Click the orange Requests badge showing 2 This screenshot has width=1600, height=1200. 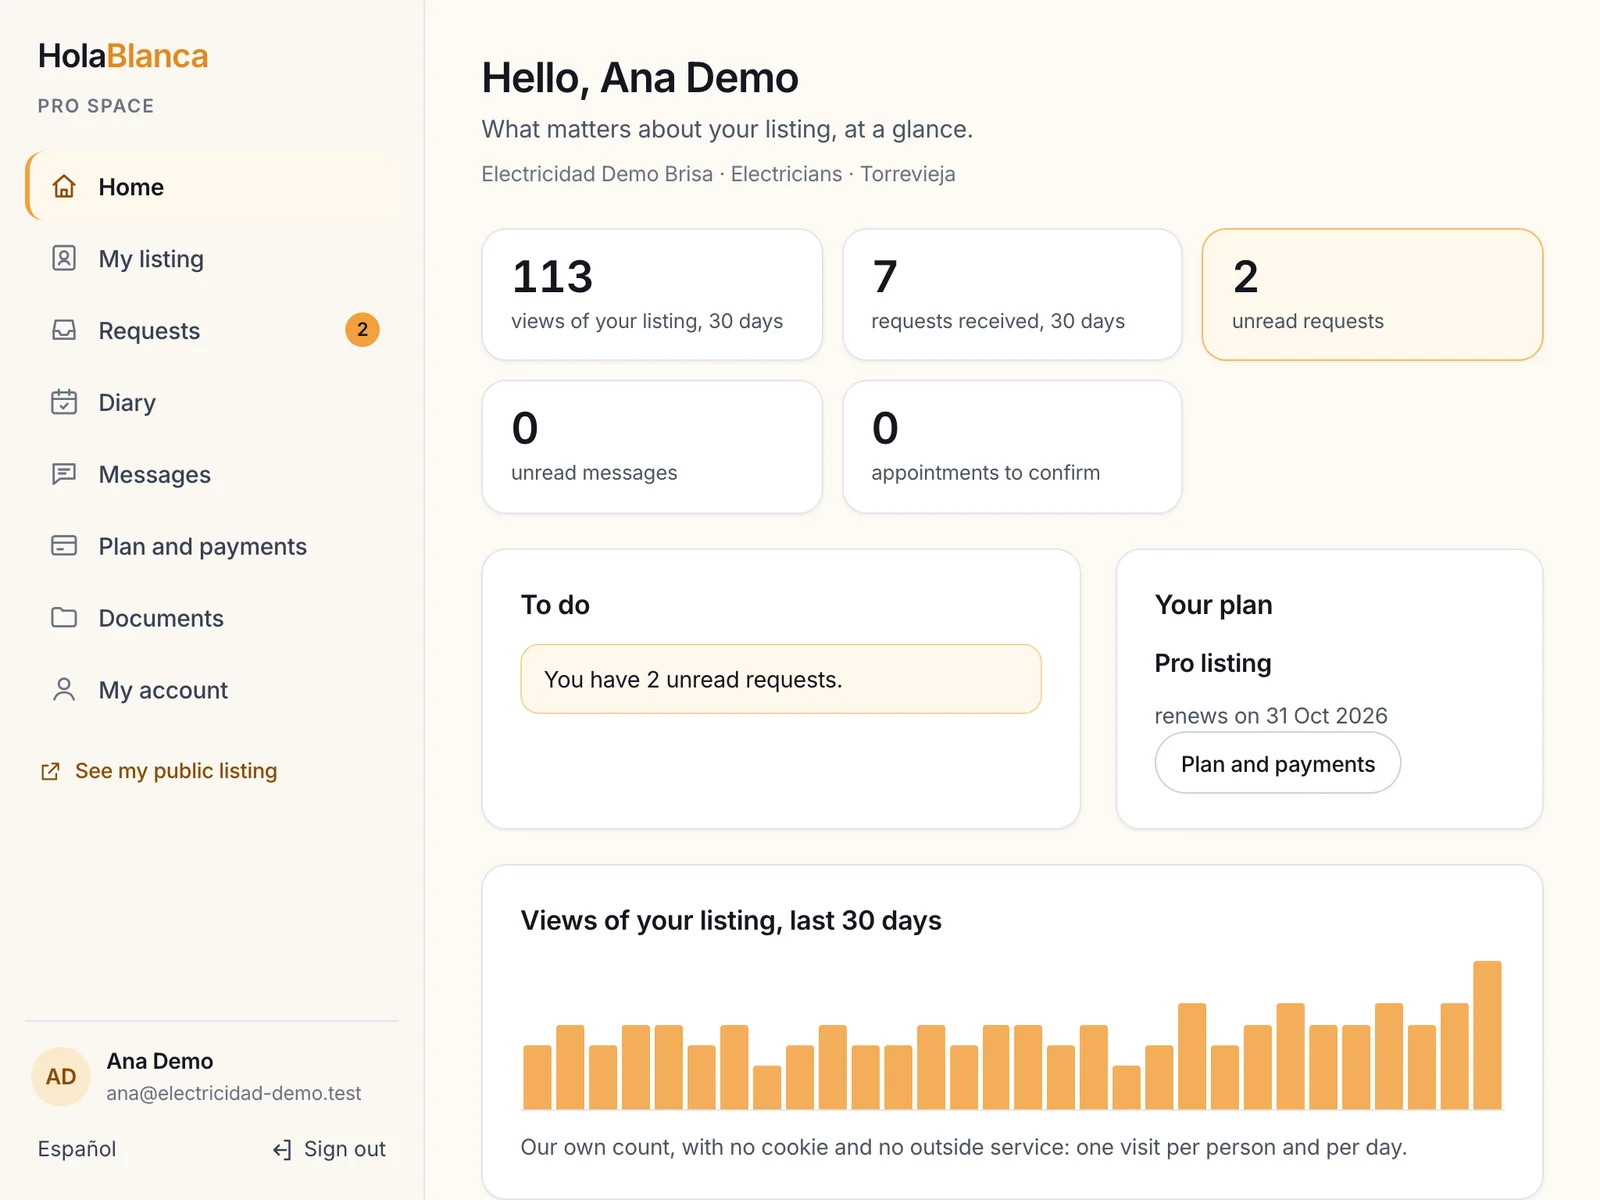(362, 330)
